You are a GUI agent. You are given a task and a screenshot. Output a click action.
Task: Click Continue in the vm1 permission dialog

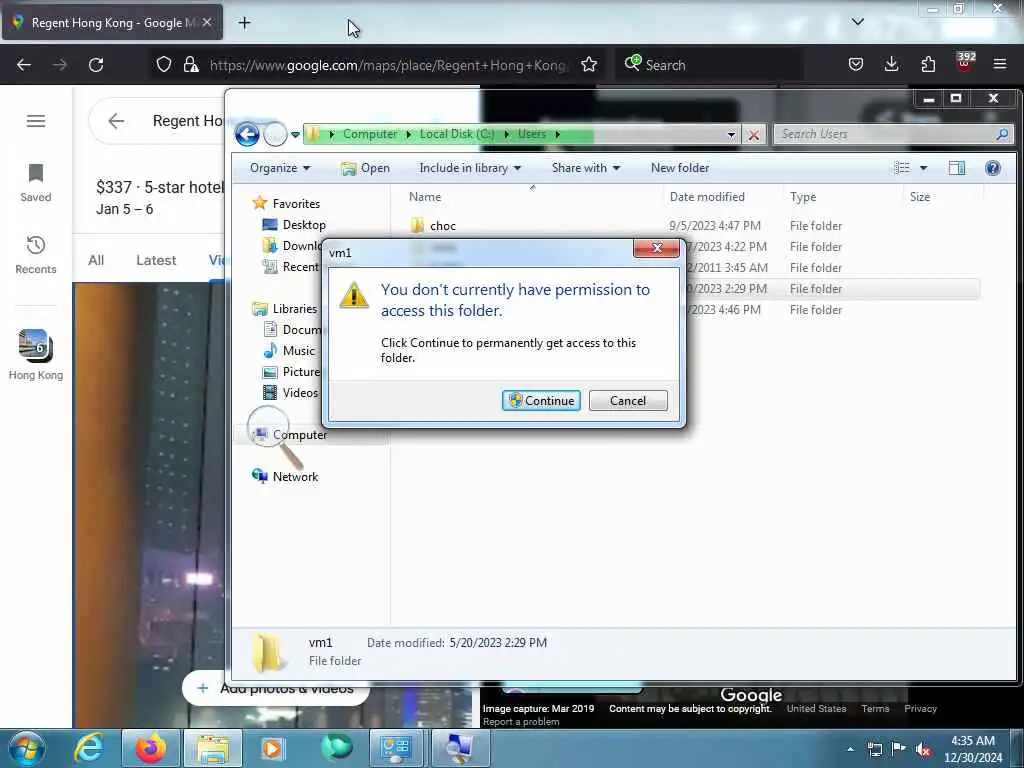point(541,400)
